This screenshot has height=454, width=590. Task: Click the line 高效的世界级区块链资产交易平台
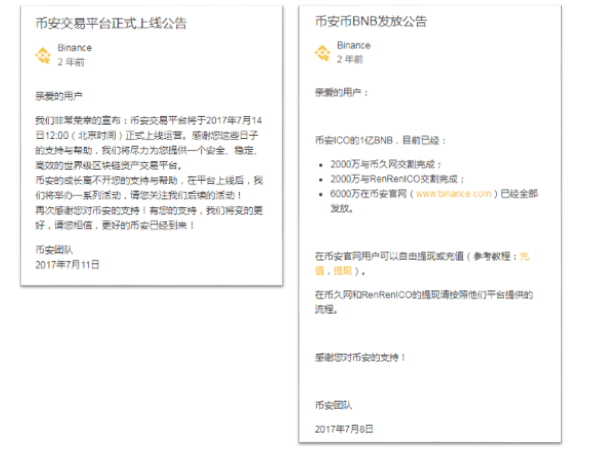pyautogui.click(x=109, y=165)
